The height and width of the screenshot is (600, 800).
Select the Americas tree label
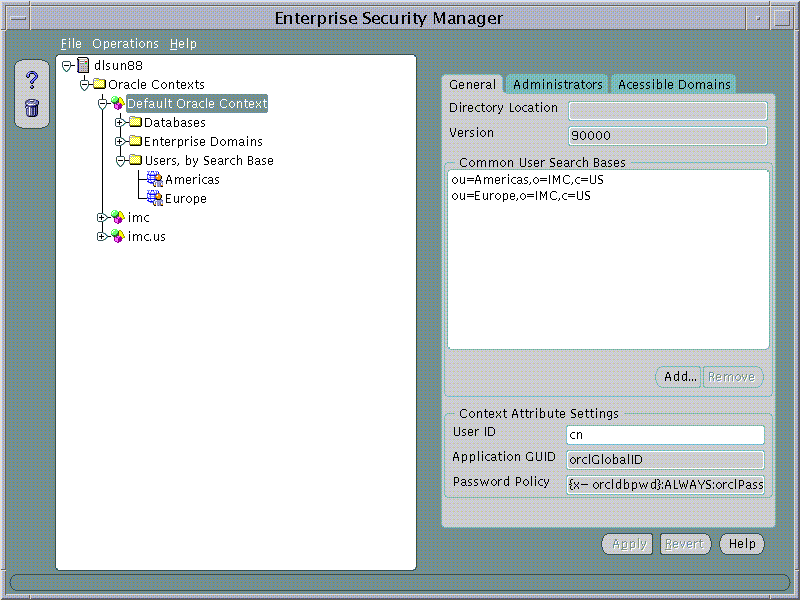192,180
